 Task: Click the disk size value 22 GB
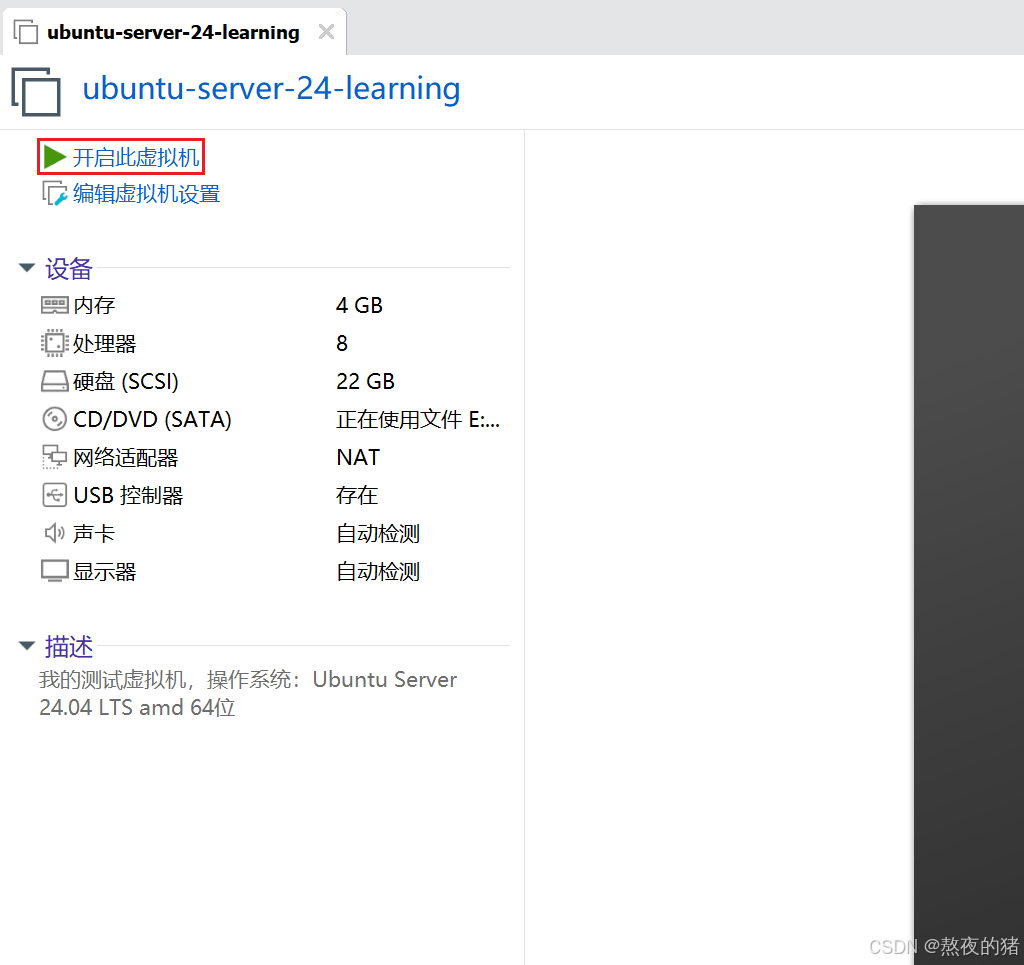[x=366, y=381]
